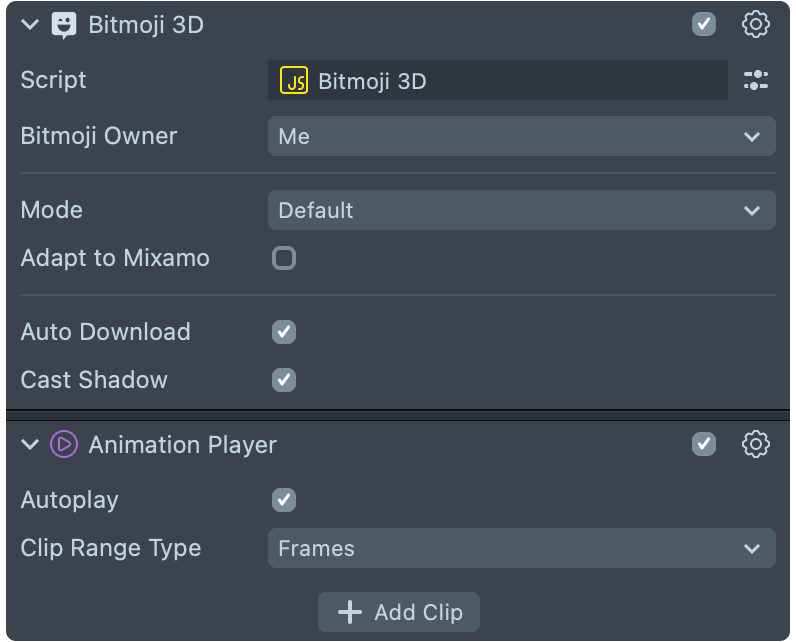Collapse the Bitmoji 3D section chevron
796x642 pixels.
[30, 25]
